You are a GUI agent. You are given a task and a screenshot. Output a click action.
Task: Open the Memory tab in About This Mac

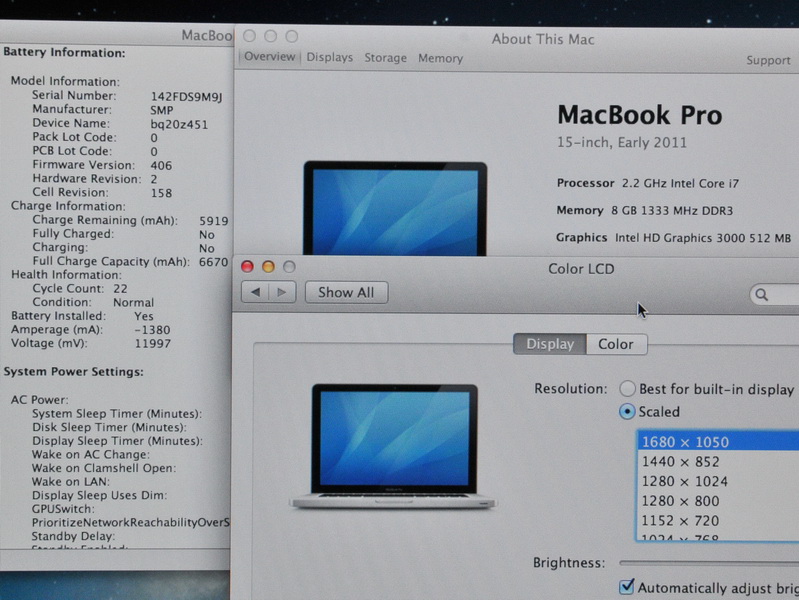pyautogui.click(x=440, y=58)
